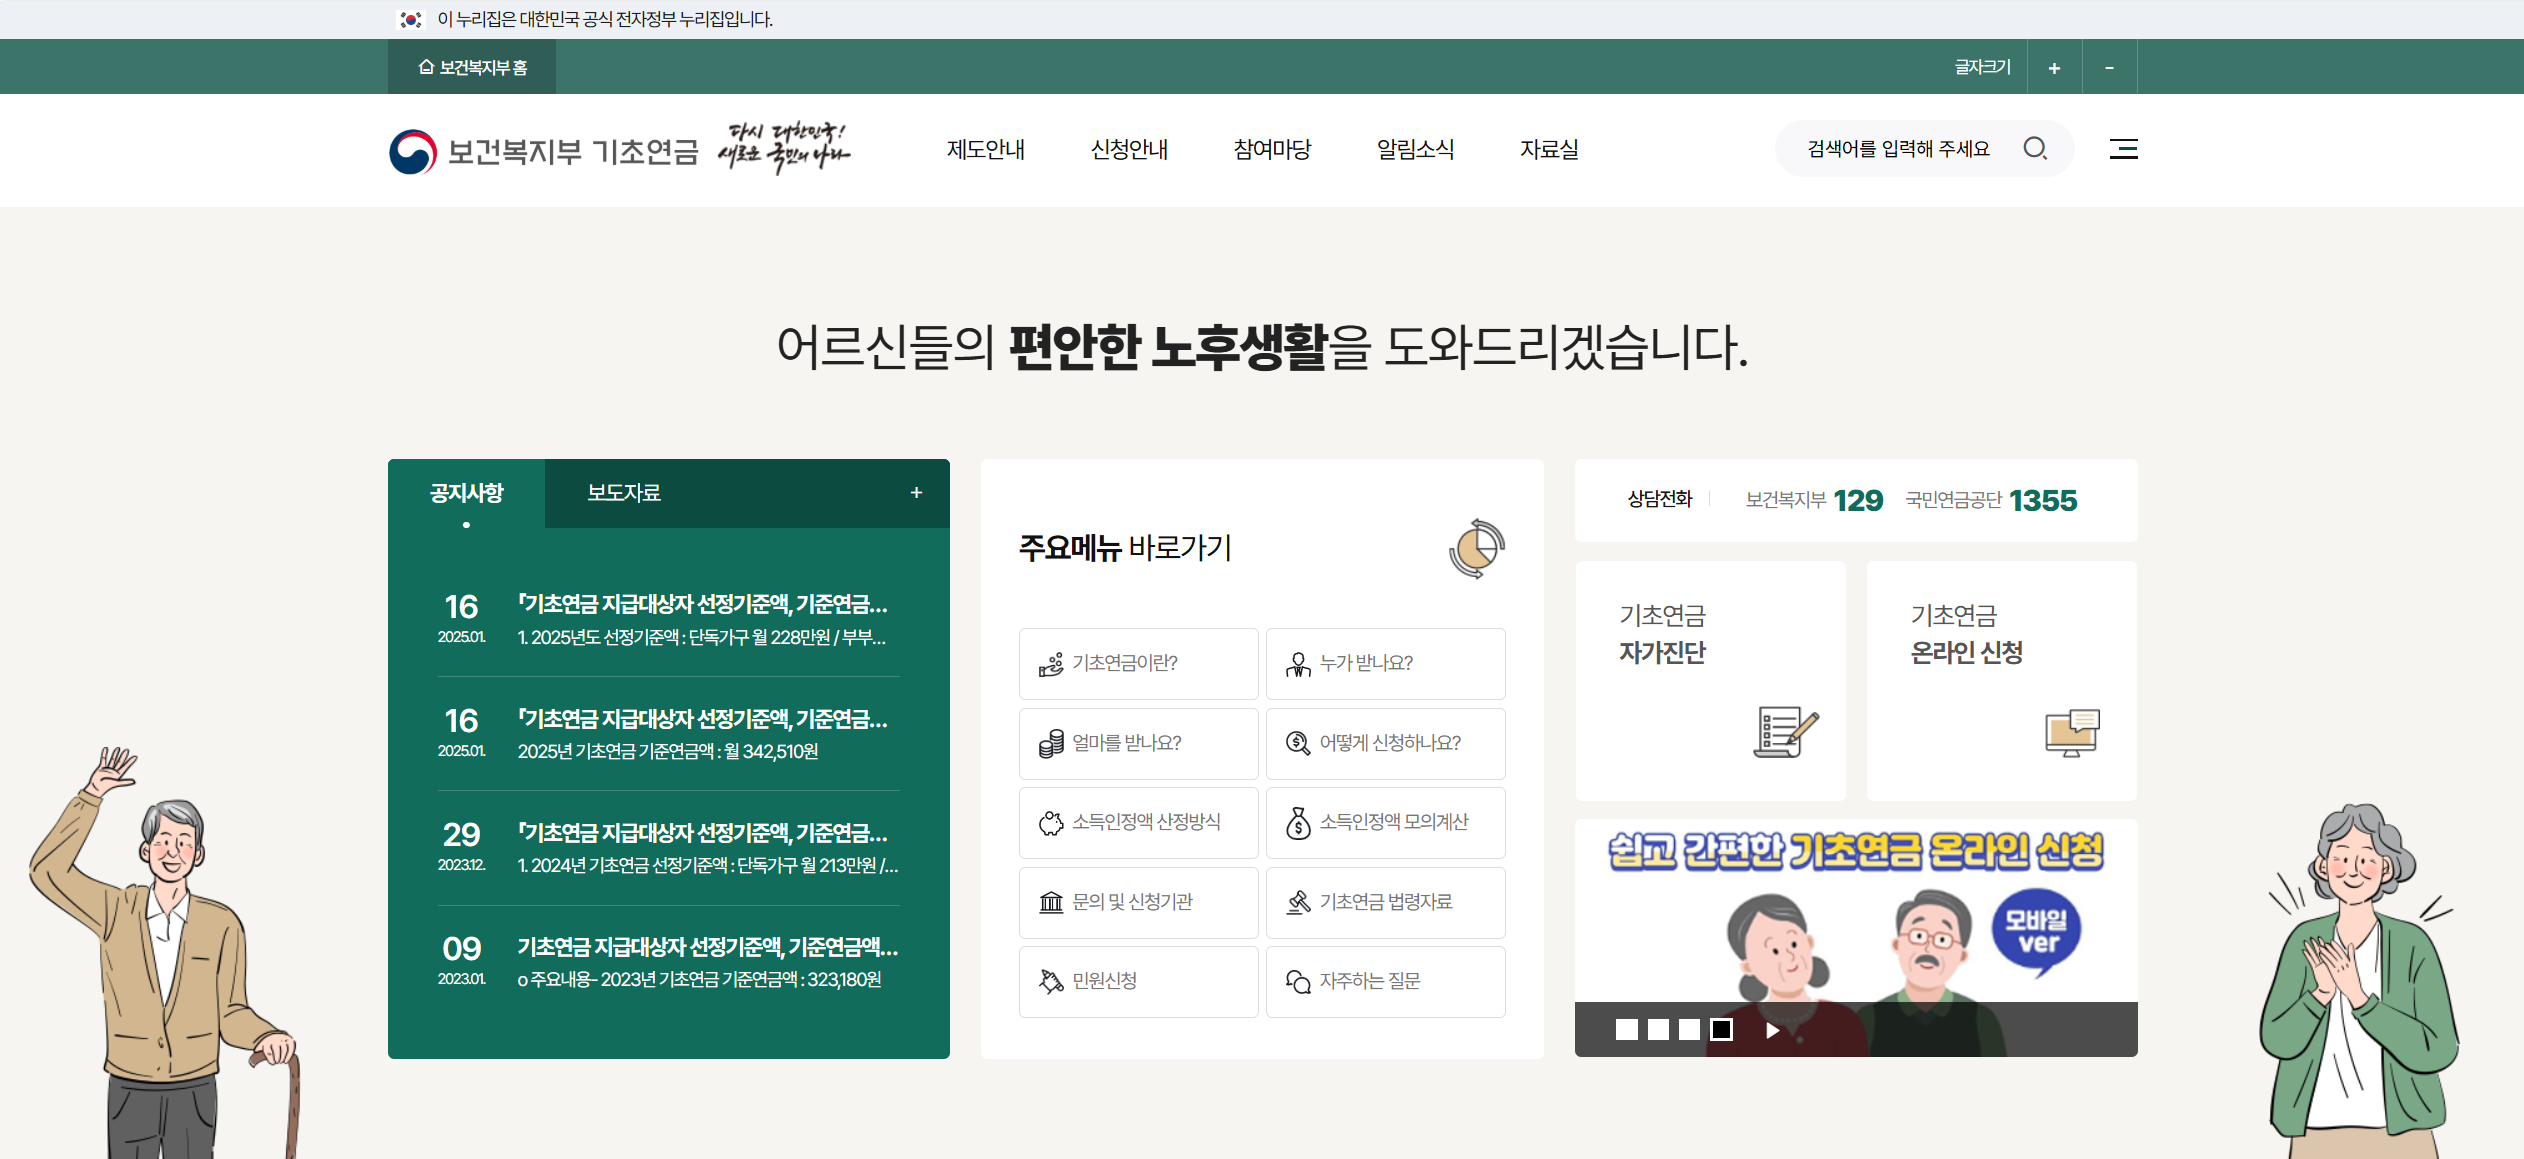Select the third banner slide indicator
Viewport: 2524px width, 1159px height.
pos(1689,1029)
